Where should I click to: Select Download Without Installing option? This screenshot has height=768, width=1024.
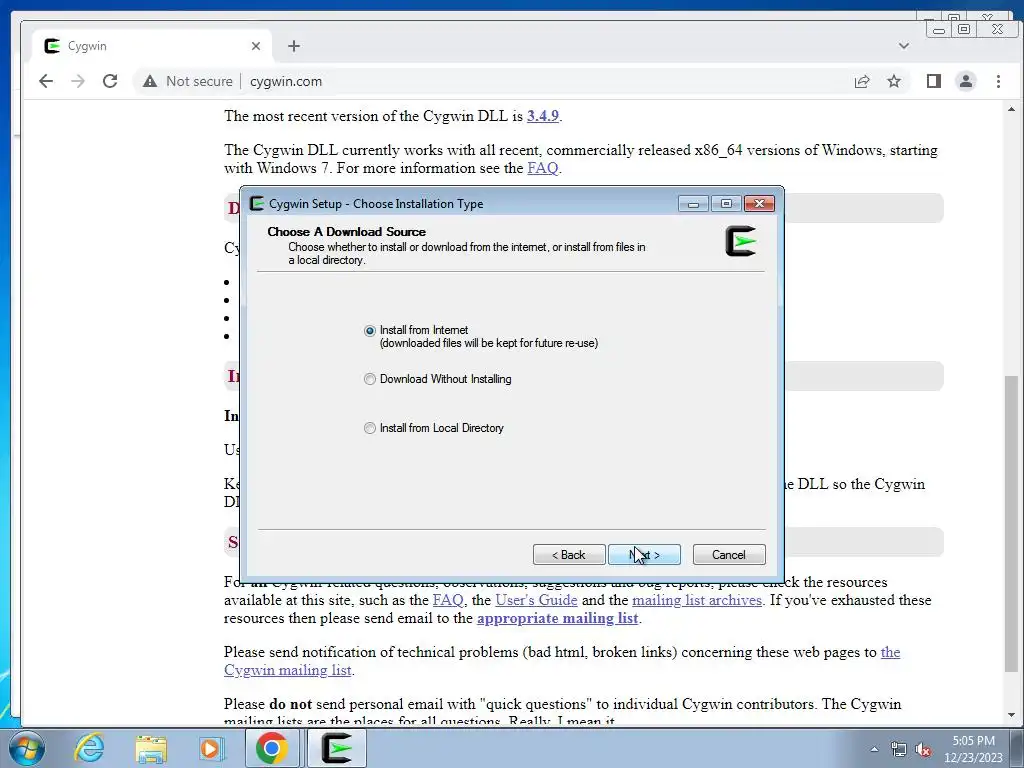(370, 379)
